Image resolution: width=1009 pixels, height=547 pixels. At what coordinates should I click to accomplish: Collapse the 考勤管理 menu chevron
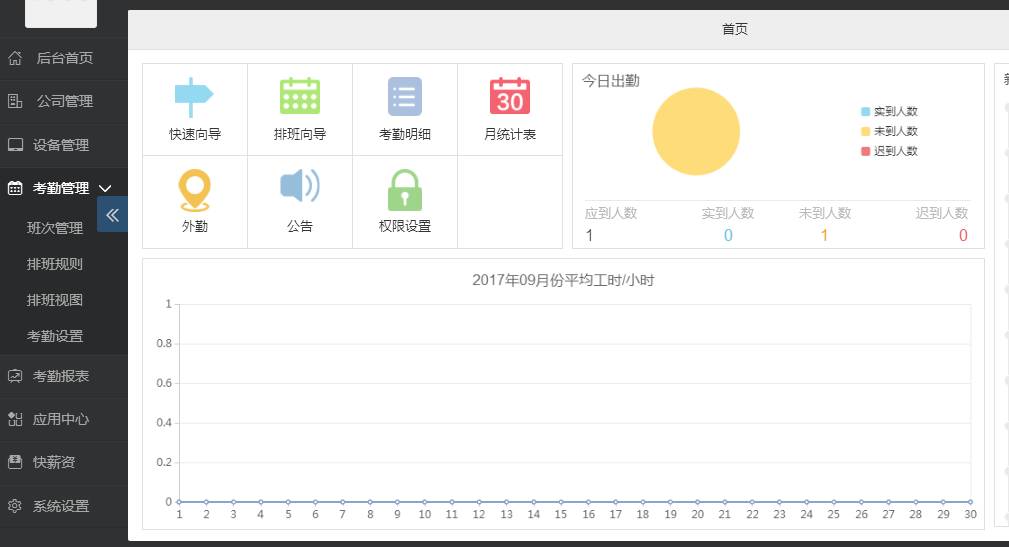click(x=106, y=189)
